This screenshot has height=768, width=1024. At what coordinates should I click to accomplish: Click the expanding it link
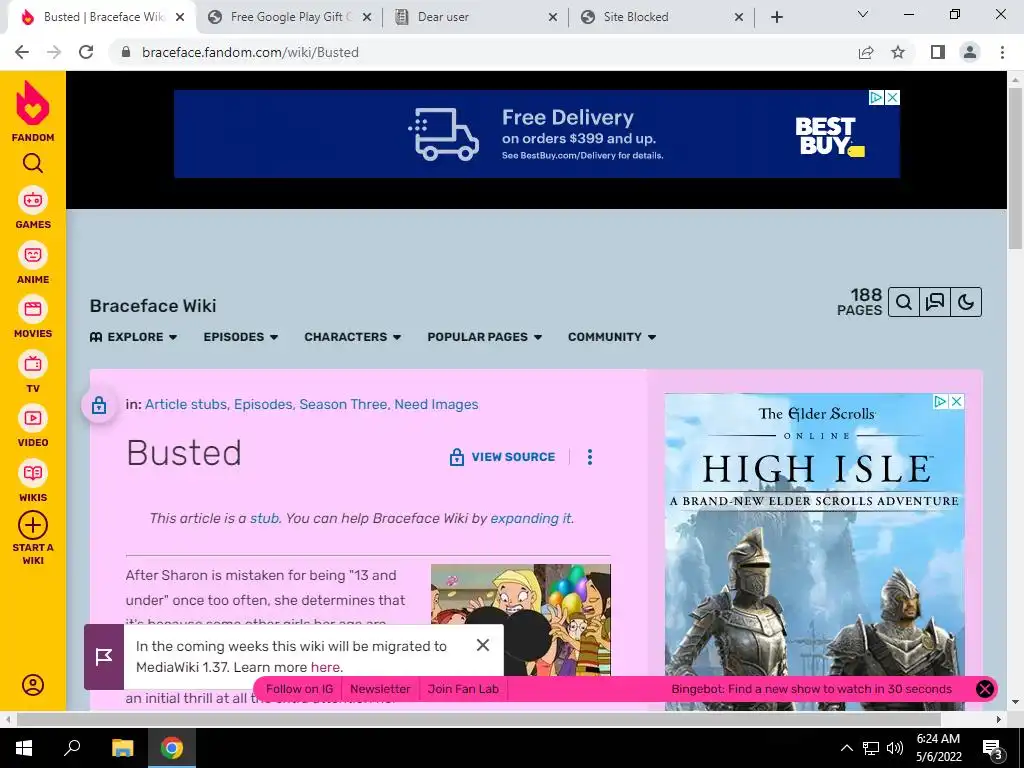(x=531, y=519)
